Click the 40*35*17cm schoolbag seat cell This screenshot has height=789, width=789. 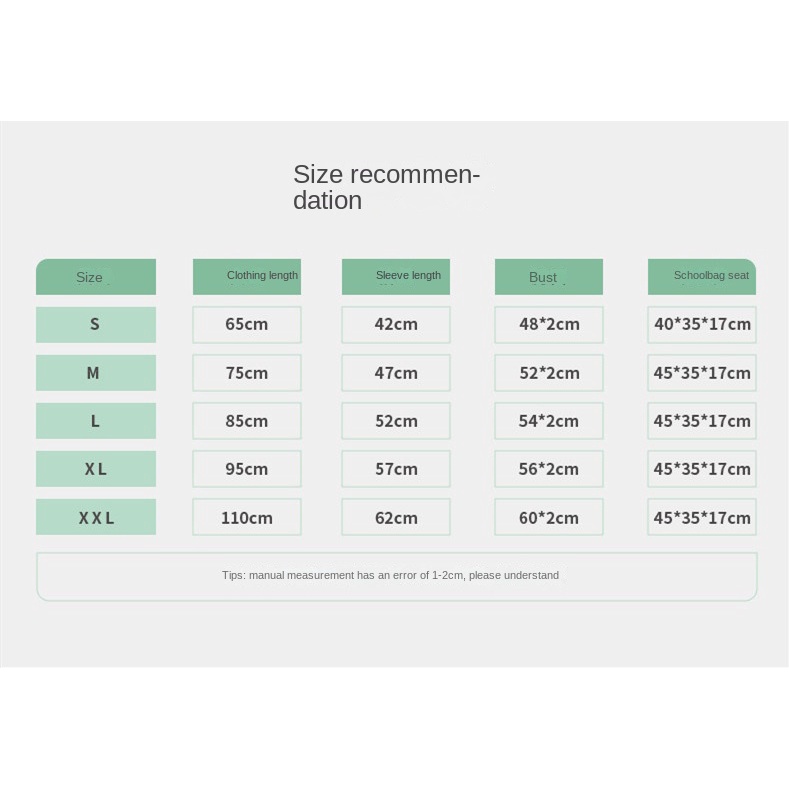click(x=702, y=324)
